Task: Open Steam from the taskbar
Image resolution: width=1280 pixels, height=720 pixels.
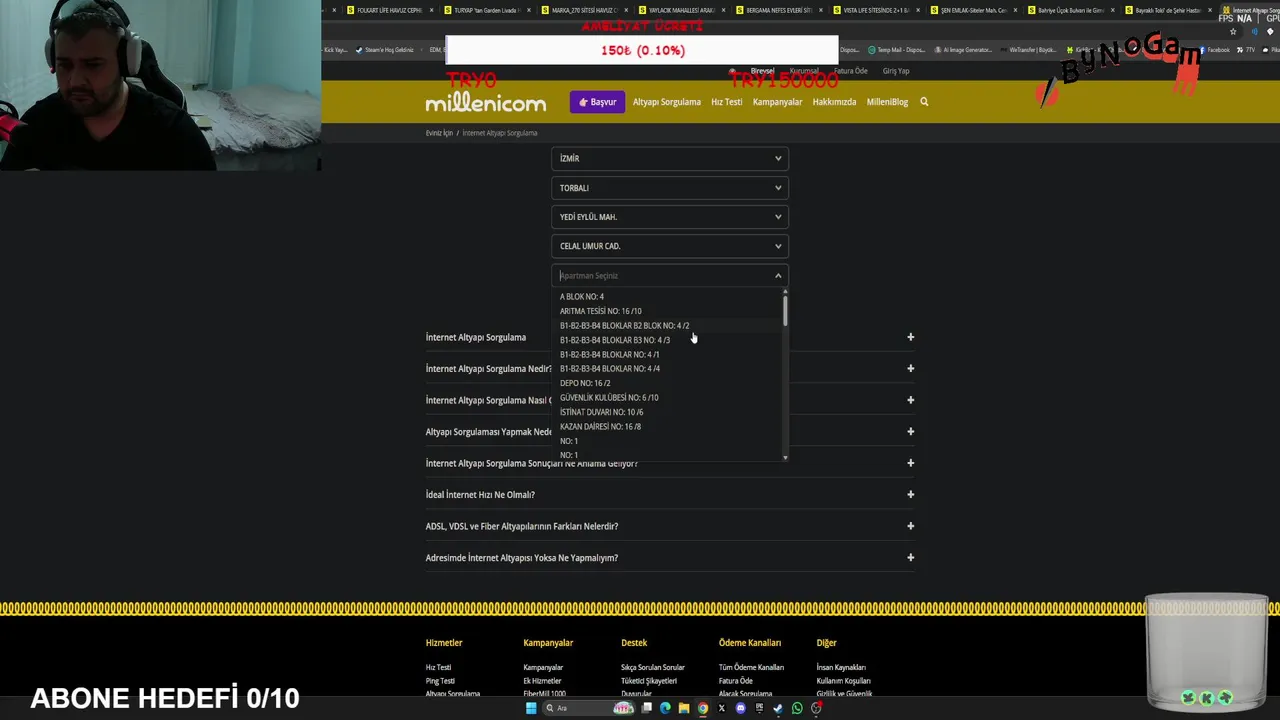Action: coord(778,708)
